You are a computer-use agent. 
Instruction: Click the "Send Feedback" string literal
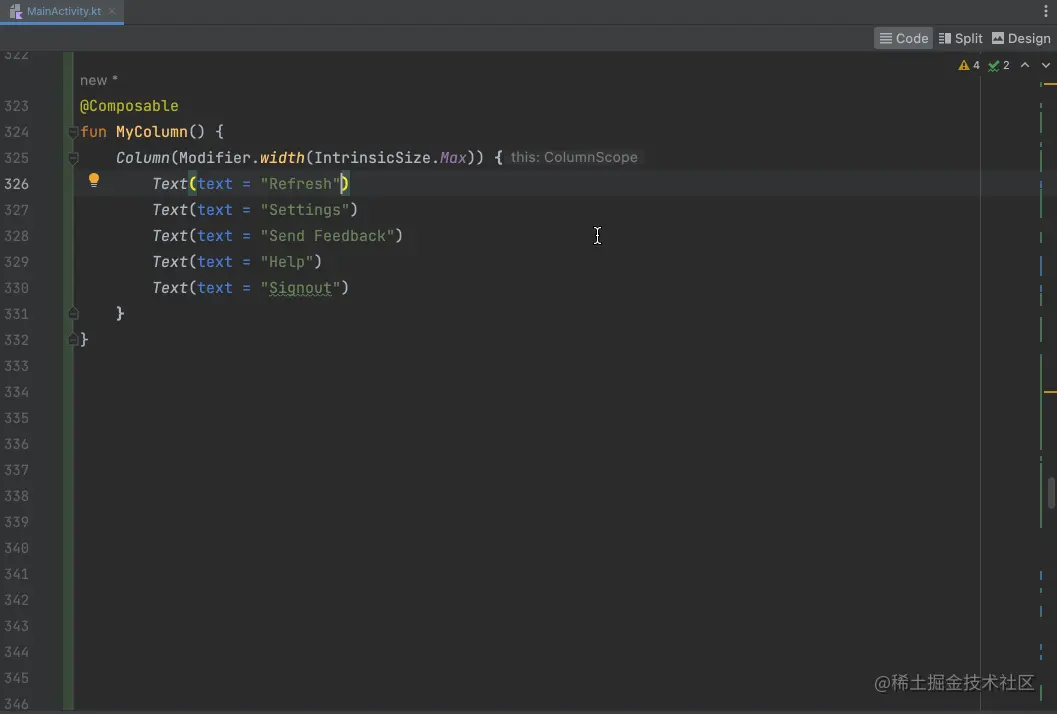click(327, 236)
